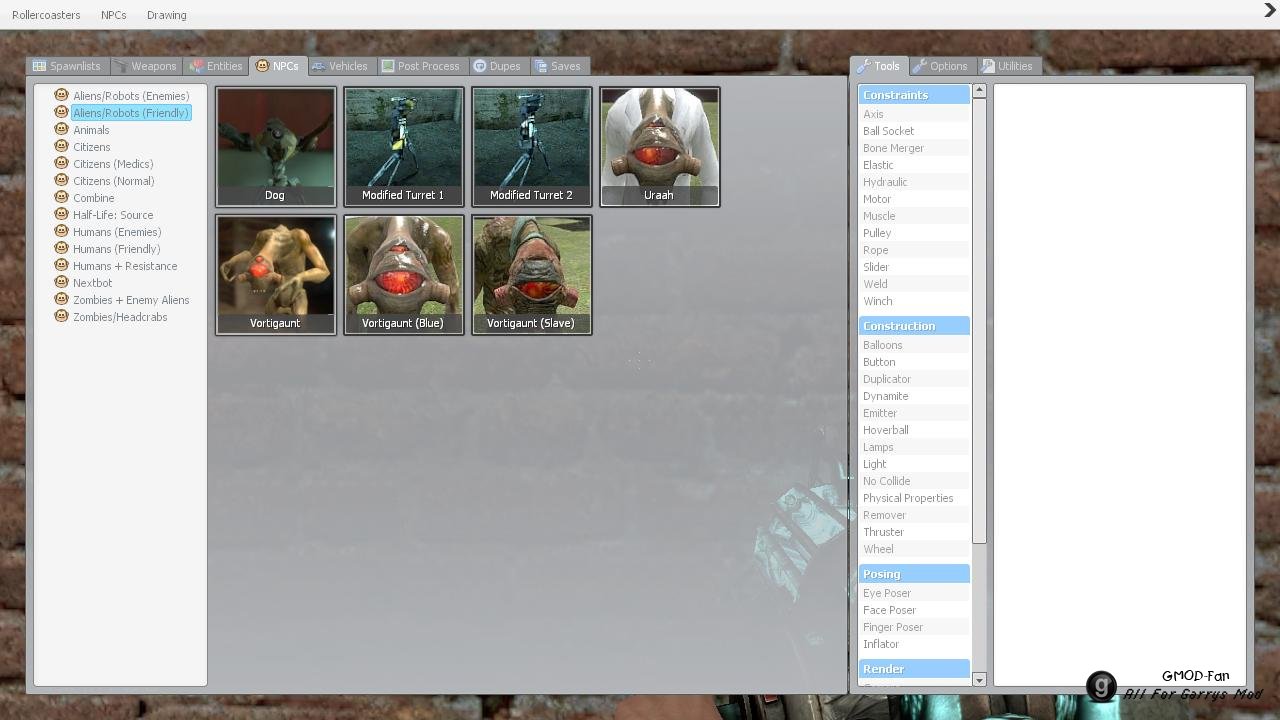Select the Citizens category
This screenshot has height=720, width=1280.
(91, 147)
